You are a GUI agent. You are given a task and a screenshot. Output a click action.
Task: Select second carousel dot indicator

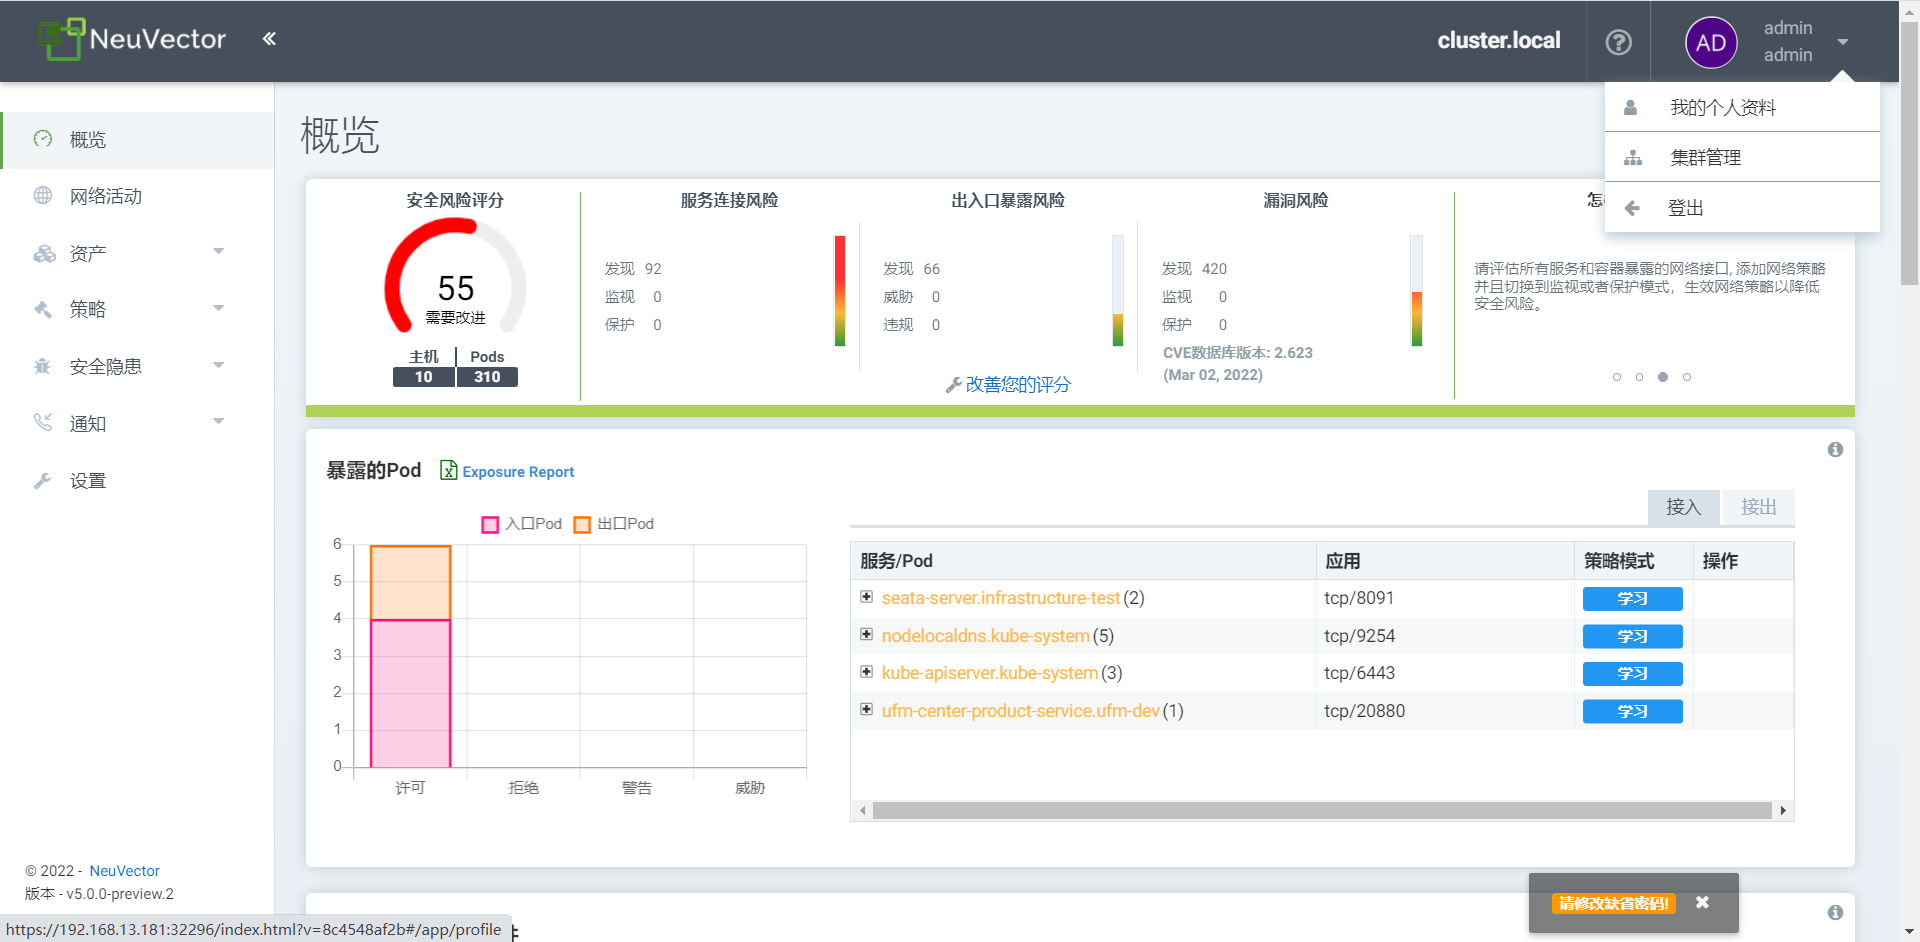click(x=1639, y=377)
